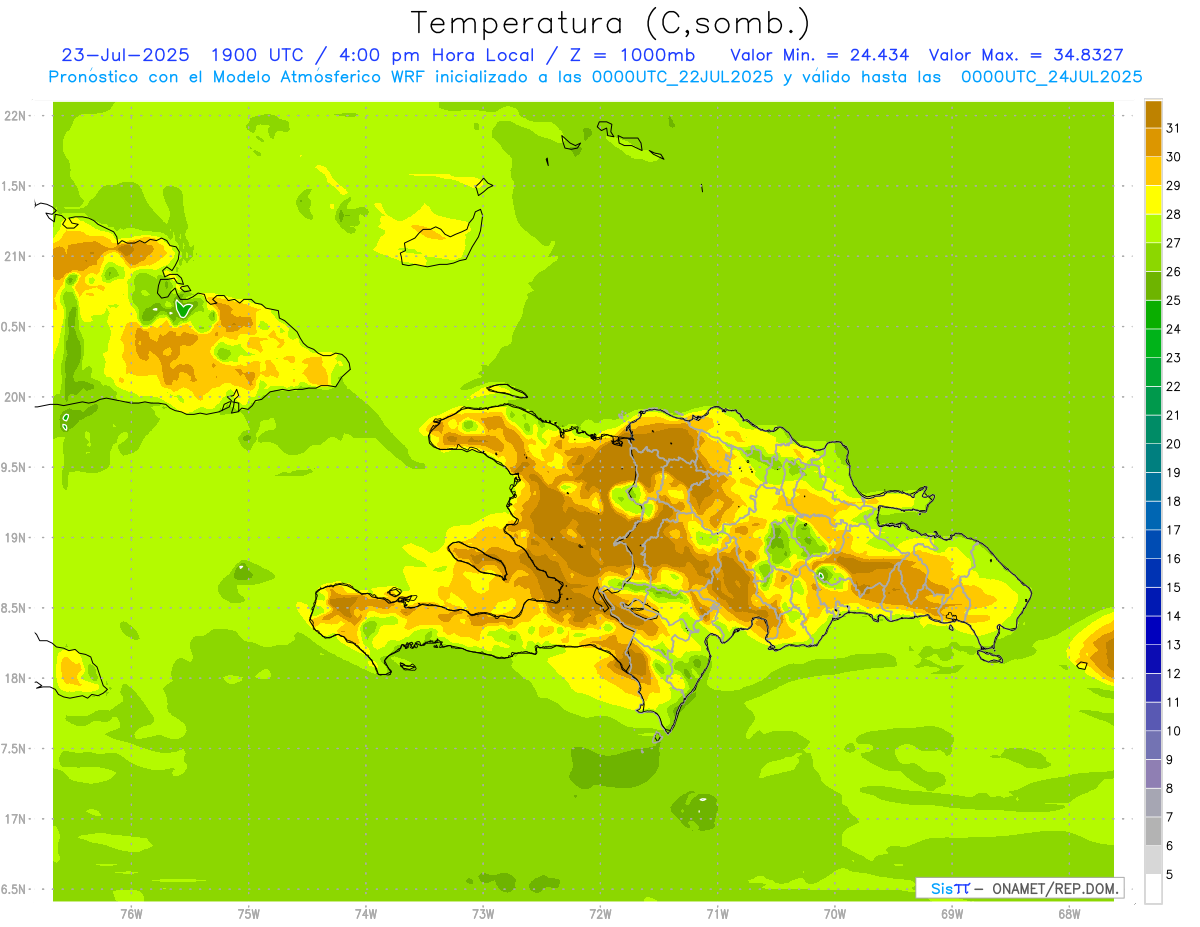Screen dimensions: 1200x927
Task: Click the '24' color scale label
Action: pos(1174,329)
